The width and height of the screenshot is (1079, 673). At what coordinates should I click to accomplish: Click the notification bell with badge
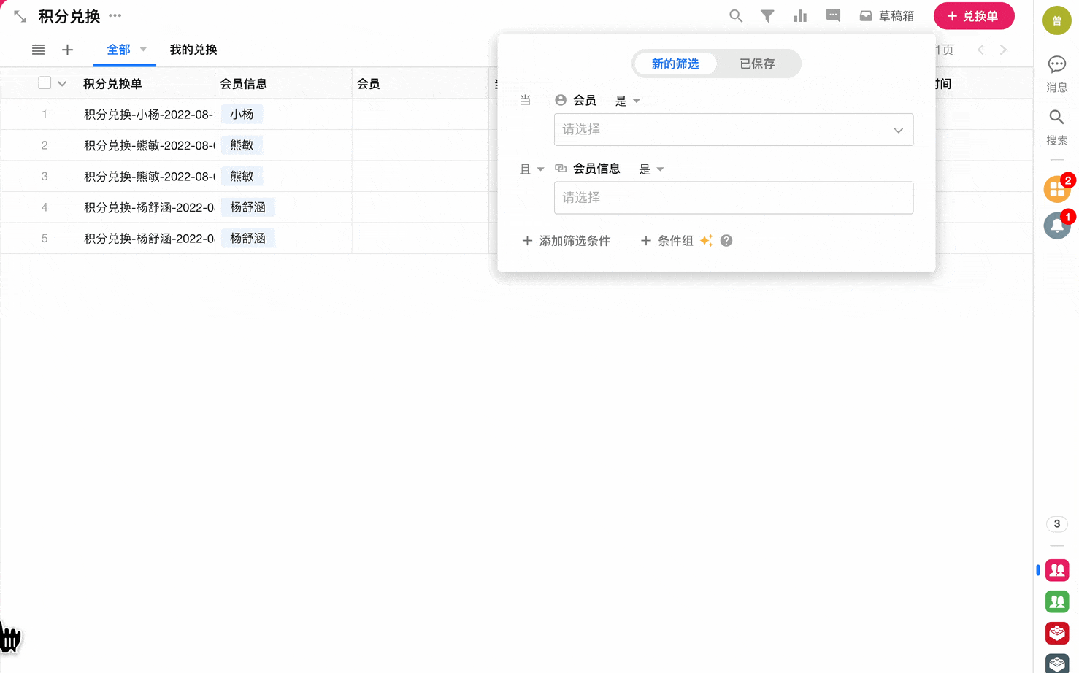pos(1056,225)
